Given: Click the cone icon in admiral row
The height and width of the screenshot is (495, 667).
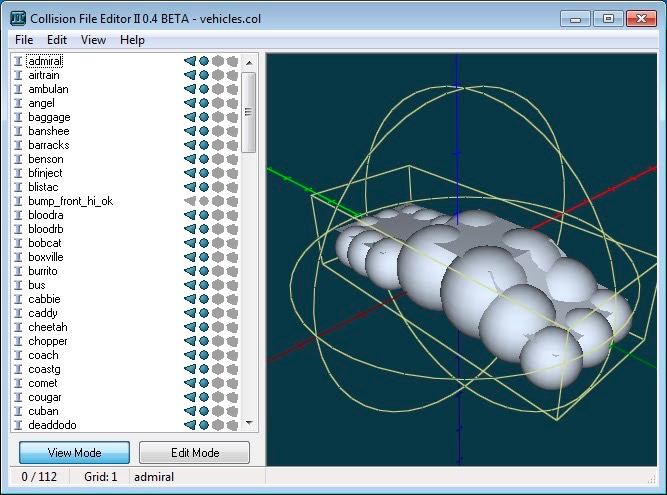Looking at the screenshot, I should tap(190, 61).
